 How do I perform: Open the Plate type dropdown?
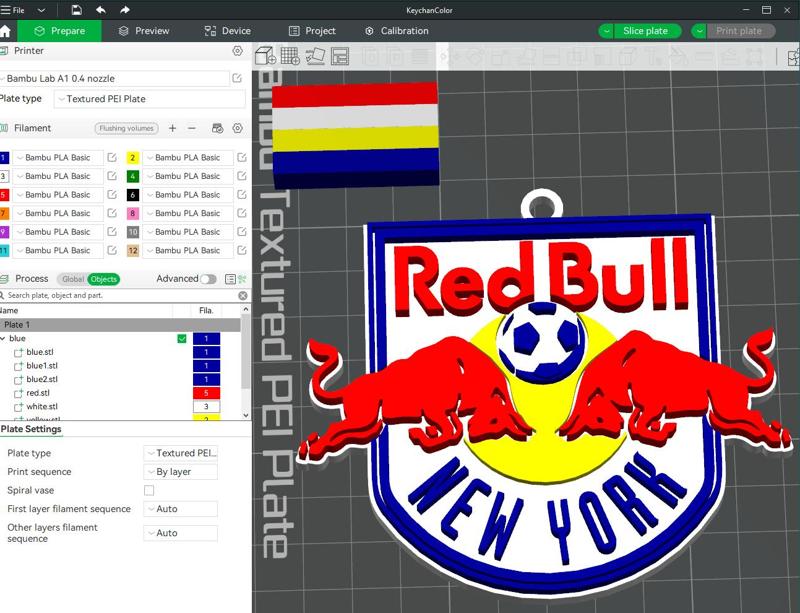(x=180, y=453)
